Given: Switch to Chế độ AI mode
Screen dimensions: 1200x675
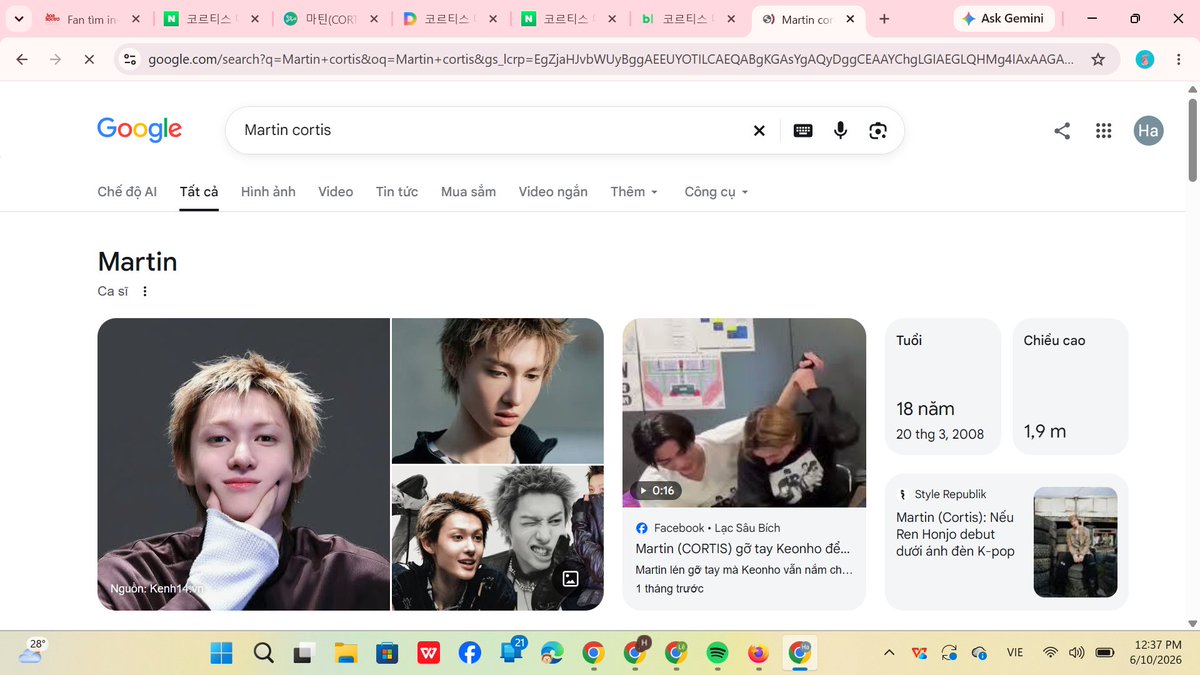Looking at the screenshot, I should 127,192.
